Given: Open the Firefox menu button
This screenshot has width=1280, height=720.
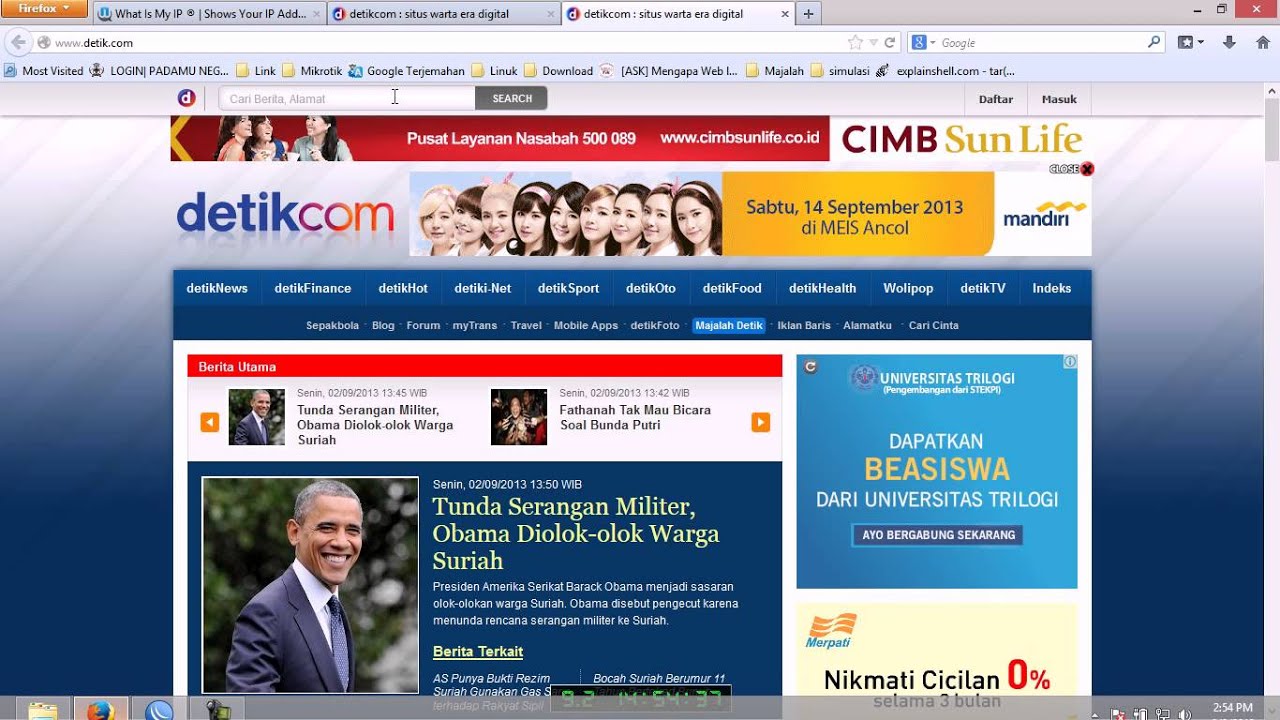Looking at the screenshot, I should [45, 9].
